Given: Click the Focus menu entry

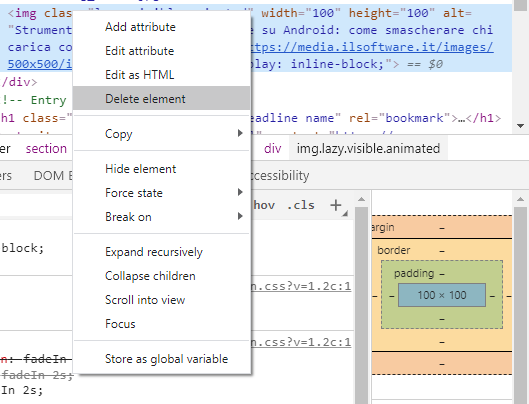Looking at the screenshot, I should 162,324.
